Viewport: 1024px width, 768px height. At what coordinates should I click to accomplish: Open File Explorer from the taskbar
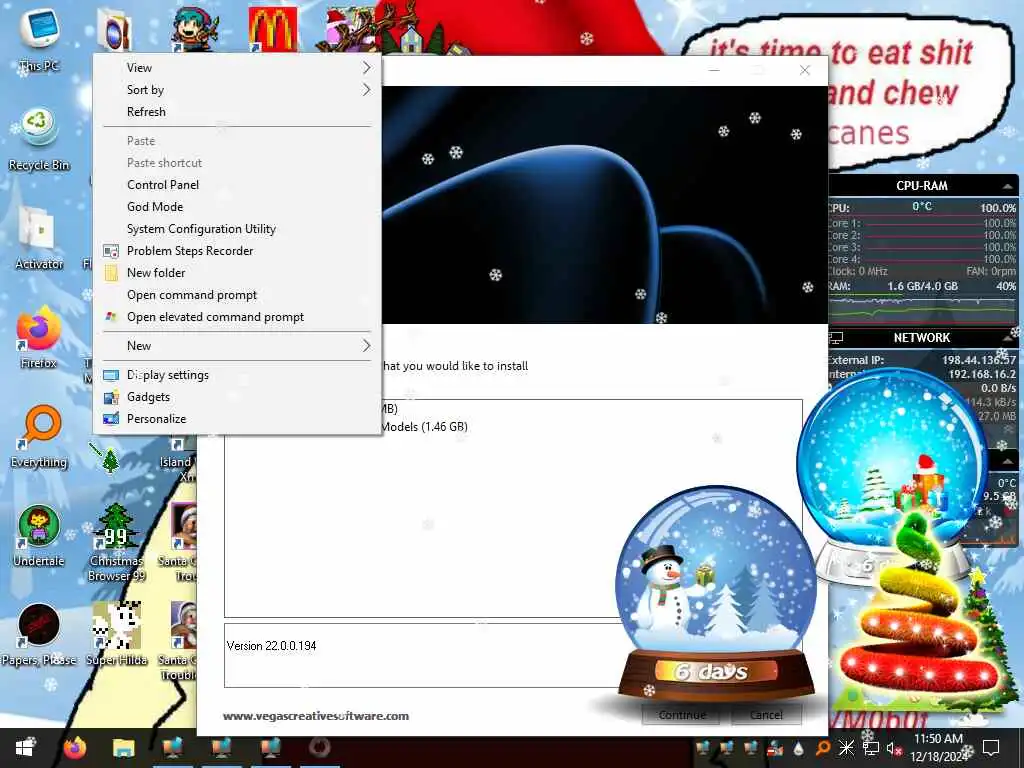123,747
